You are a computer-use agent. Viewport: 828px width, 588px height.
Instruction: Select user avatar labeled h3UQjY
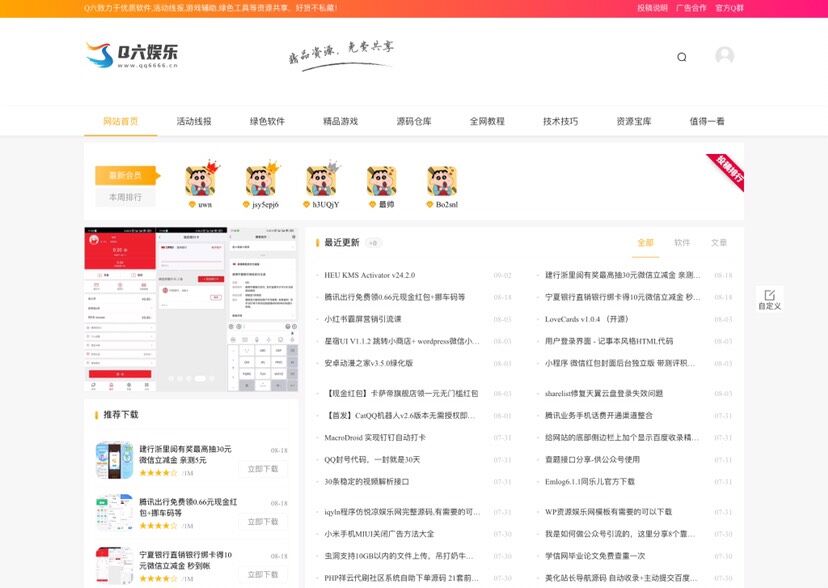click(x=322, y=181)
